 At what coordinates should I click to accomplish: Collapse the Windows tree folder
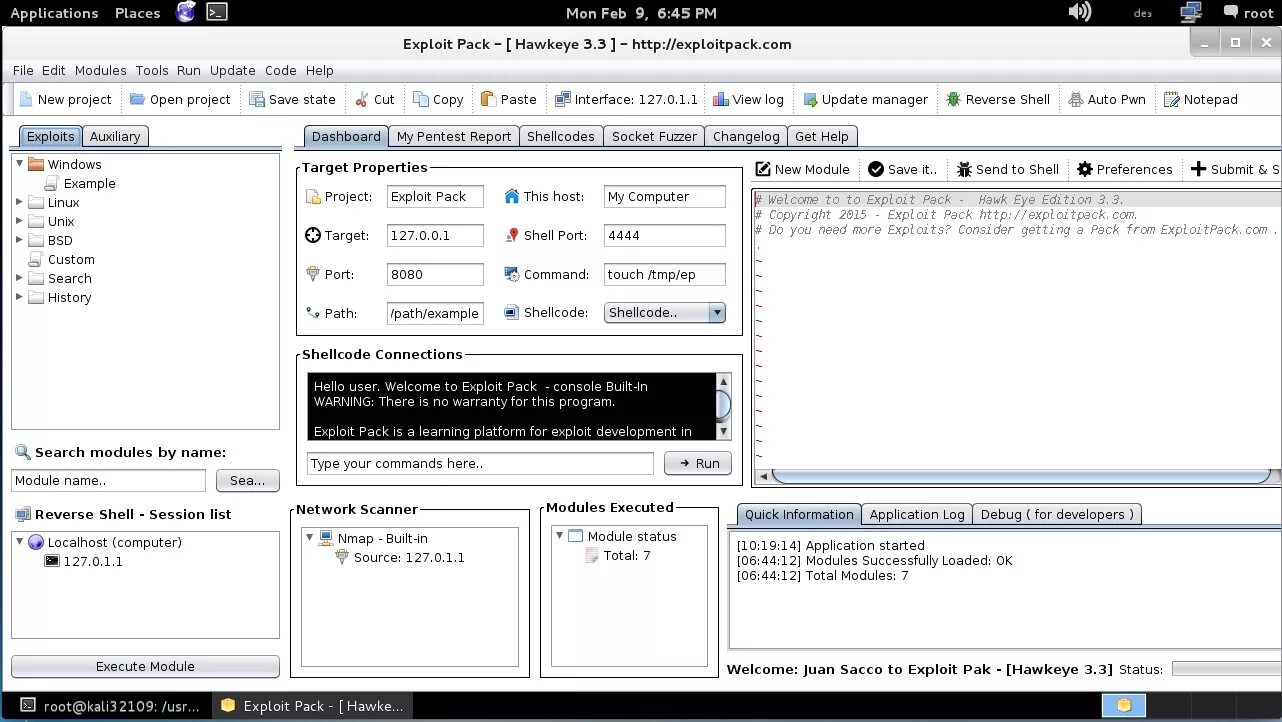pyautogui.click(x=19, y=163)
